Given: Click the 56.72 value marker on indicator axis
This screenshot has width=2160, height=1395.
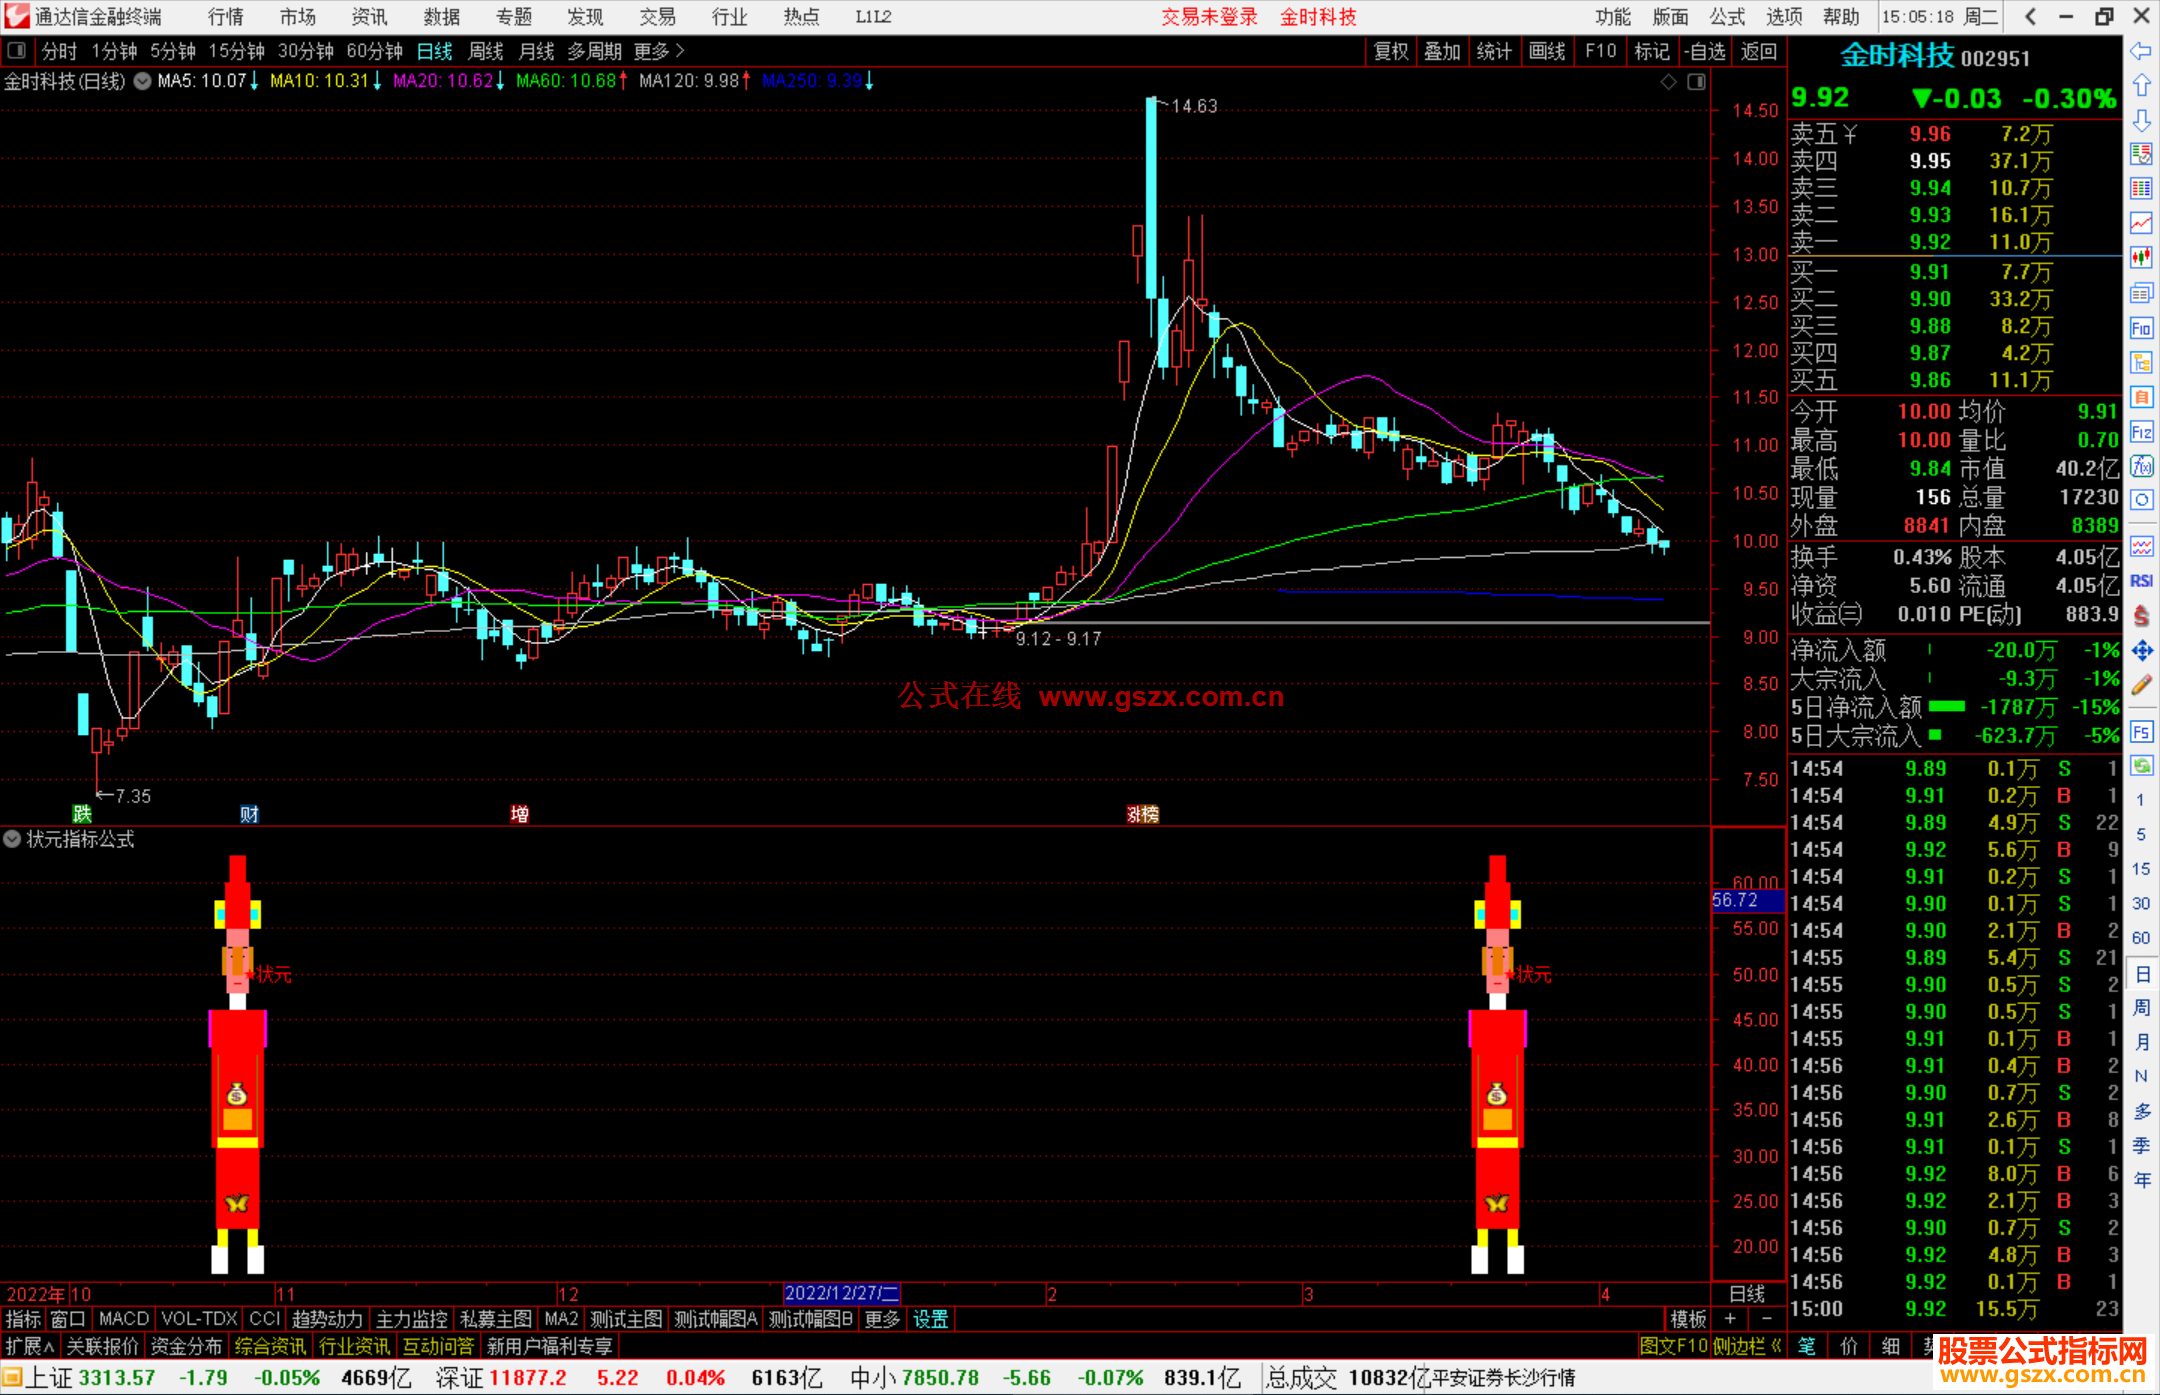Looking at the screenshot, I should coord(1748,900).
